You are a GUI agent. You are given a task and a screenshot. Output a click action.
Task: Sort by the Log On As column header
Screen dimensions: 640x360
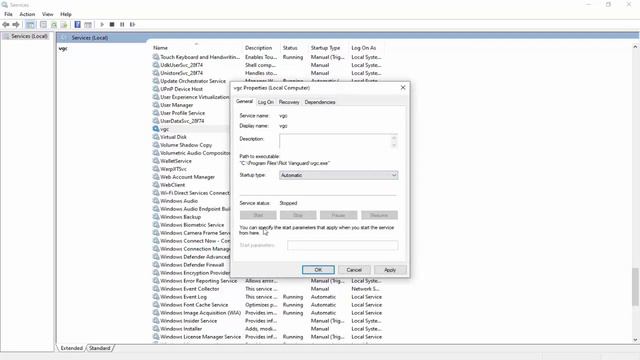tap(366, 48)
